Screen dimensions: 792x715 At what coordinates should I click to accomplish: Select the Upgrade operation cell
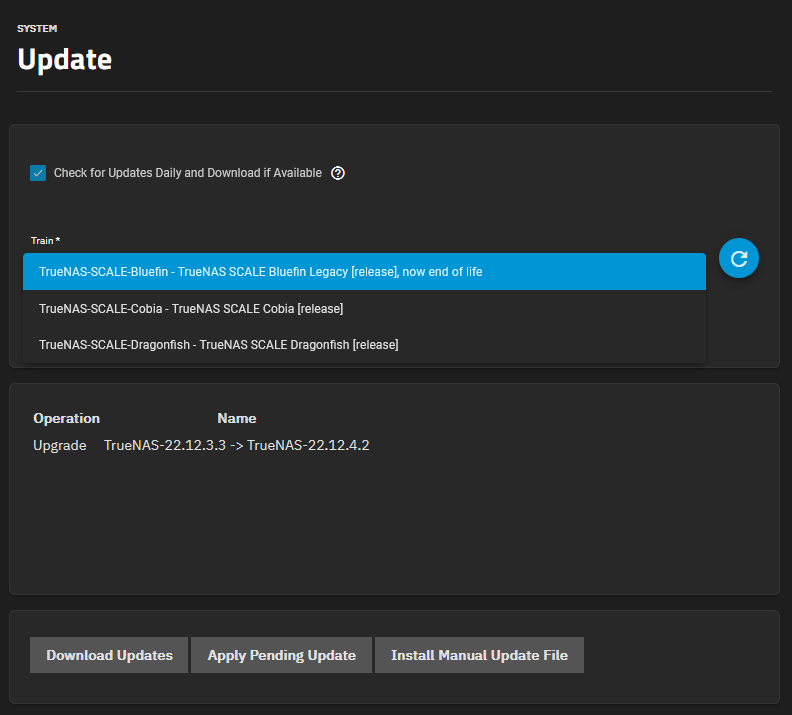point(60,445)
